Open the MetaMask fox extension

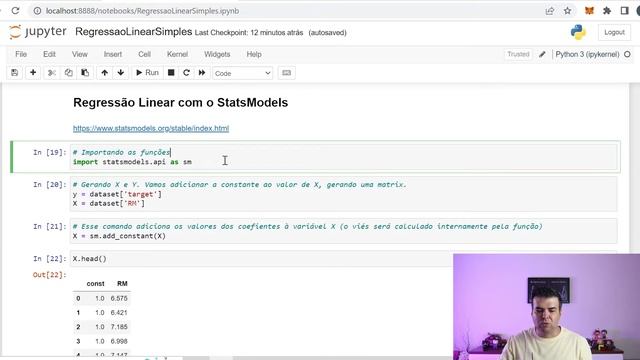[x=589, y=11]
